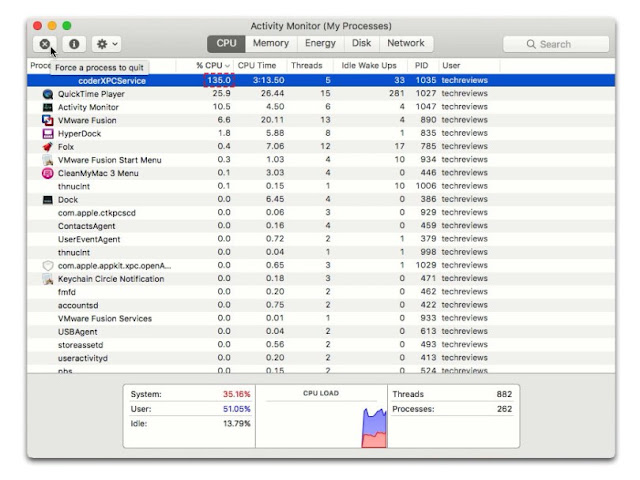Image resolution: width=640 pixels, height=480 pixels.
Task: Select the UserEventAgent process
Action: click(89, 239)
